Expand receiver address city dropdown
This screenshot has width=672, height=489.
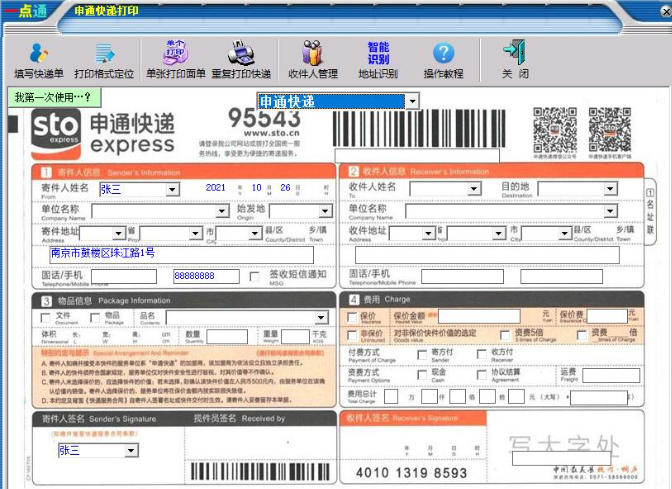498,233
